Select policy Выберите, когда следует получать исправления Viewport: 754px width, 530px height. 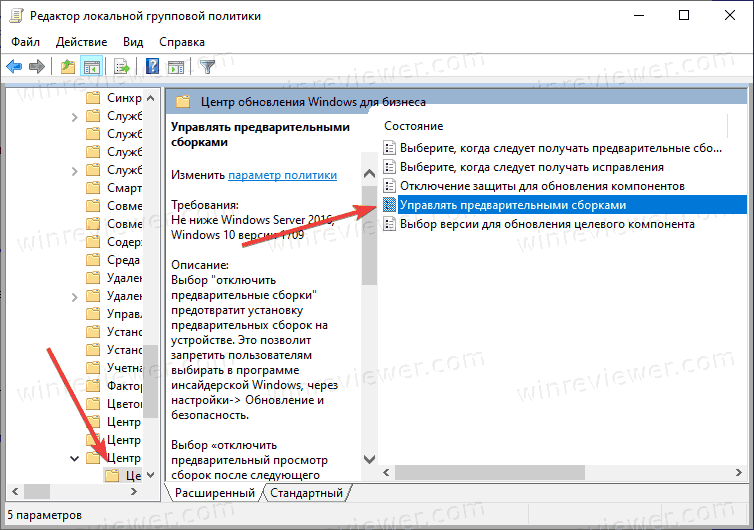pyautogui.click(x=532, y=167)
